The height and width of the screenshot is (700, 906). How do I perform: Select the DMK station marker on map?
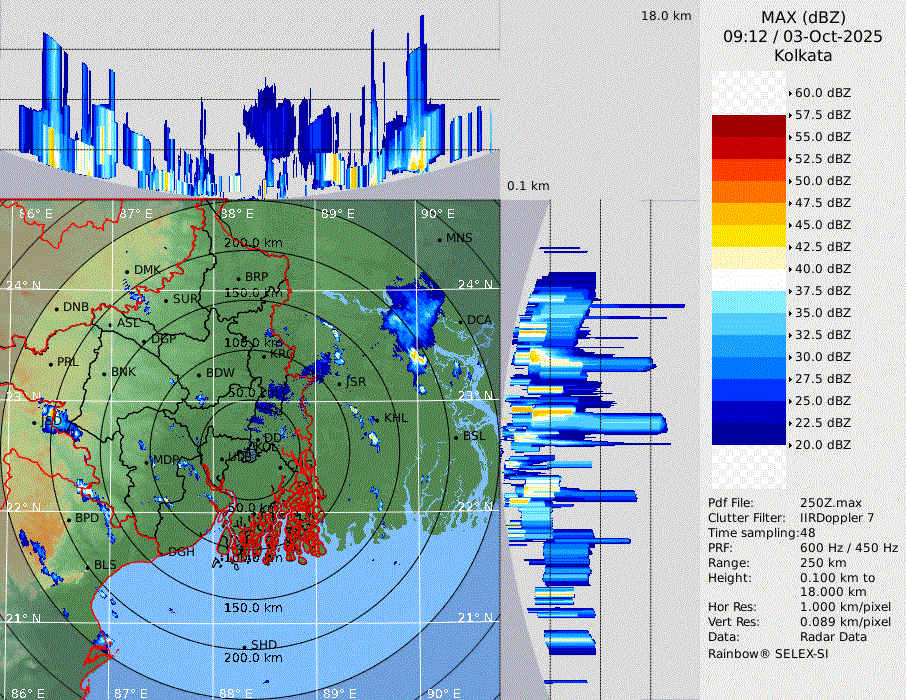(128, 271)
